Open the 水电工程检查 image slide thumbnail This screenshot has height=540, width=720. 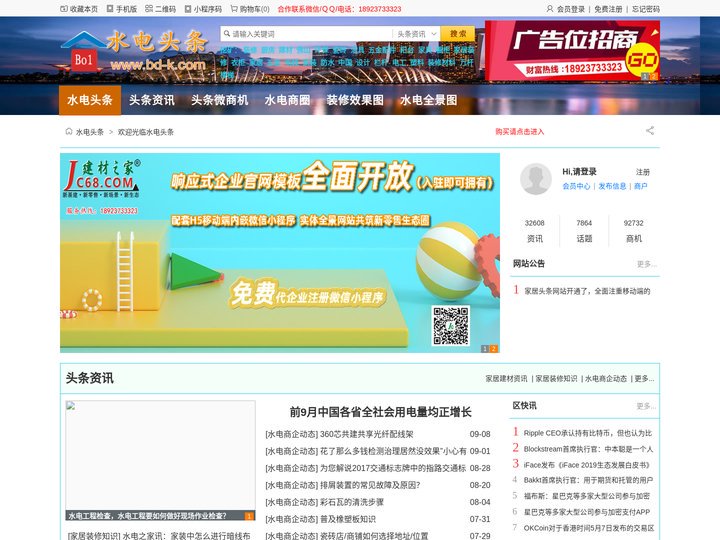tap(160, 460)
